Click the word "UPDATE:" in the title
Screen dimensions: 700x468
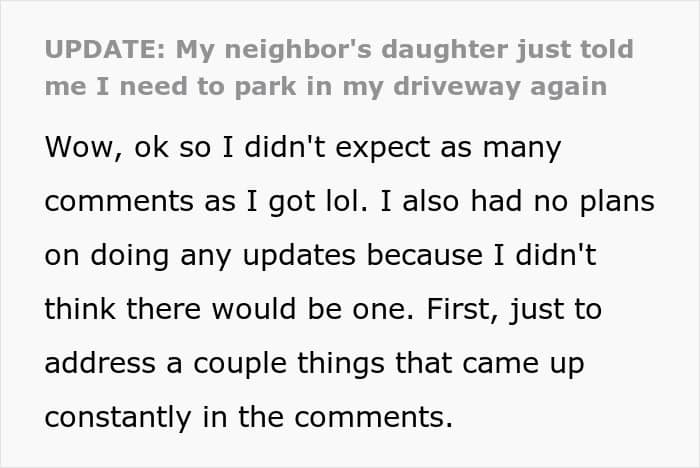coord(105,49)
